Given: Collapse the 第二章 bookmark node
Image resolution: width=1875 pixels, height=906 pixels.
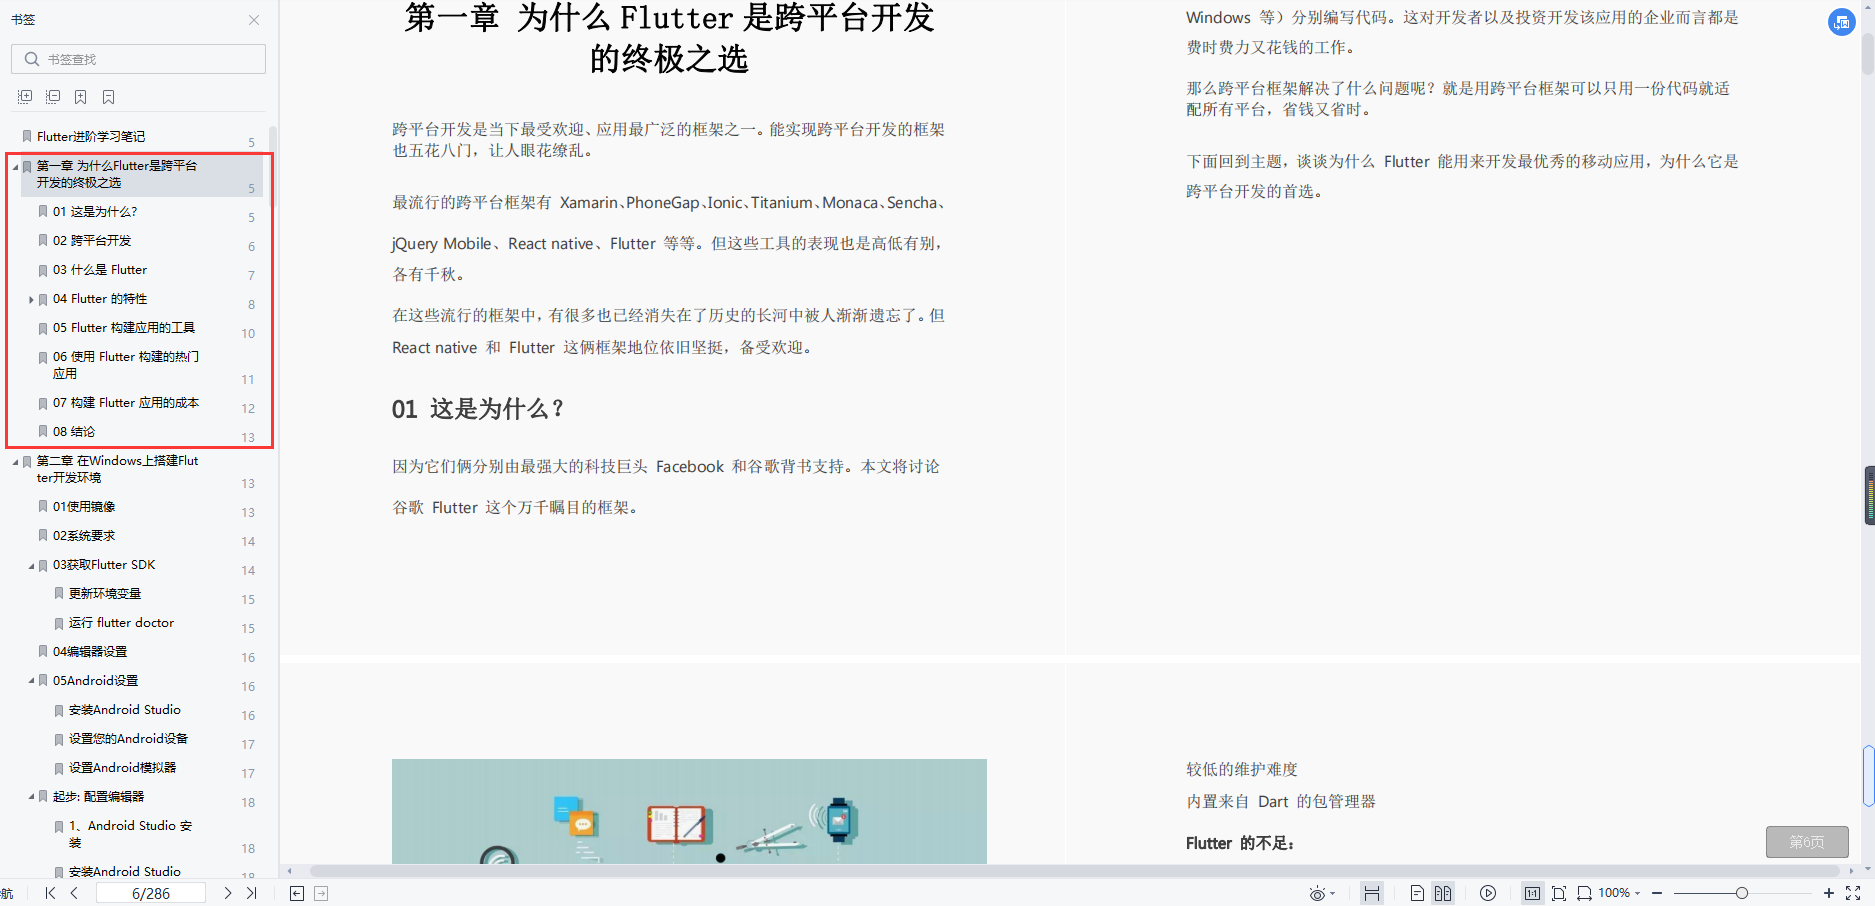Looking at the screenshot, I should (15, 462).
